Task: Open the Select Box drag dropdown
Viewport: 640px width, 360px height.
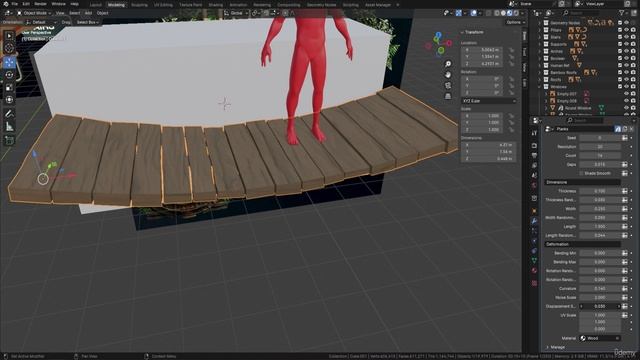Action: [x=87, y=22]
